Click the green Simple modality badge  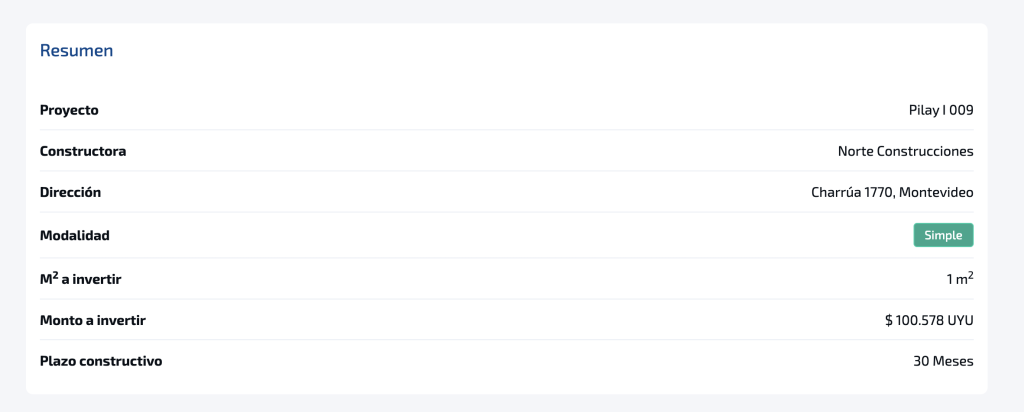click(943, 235)
